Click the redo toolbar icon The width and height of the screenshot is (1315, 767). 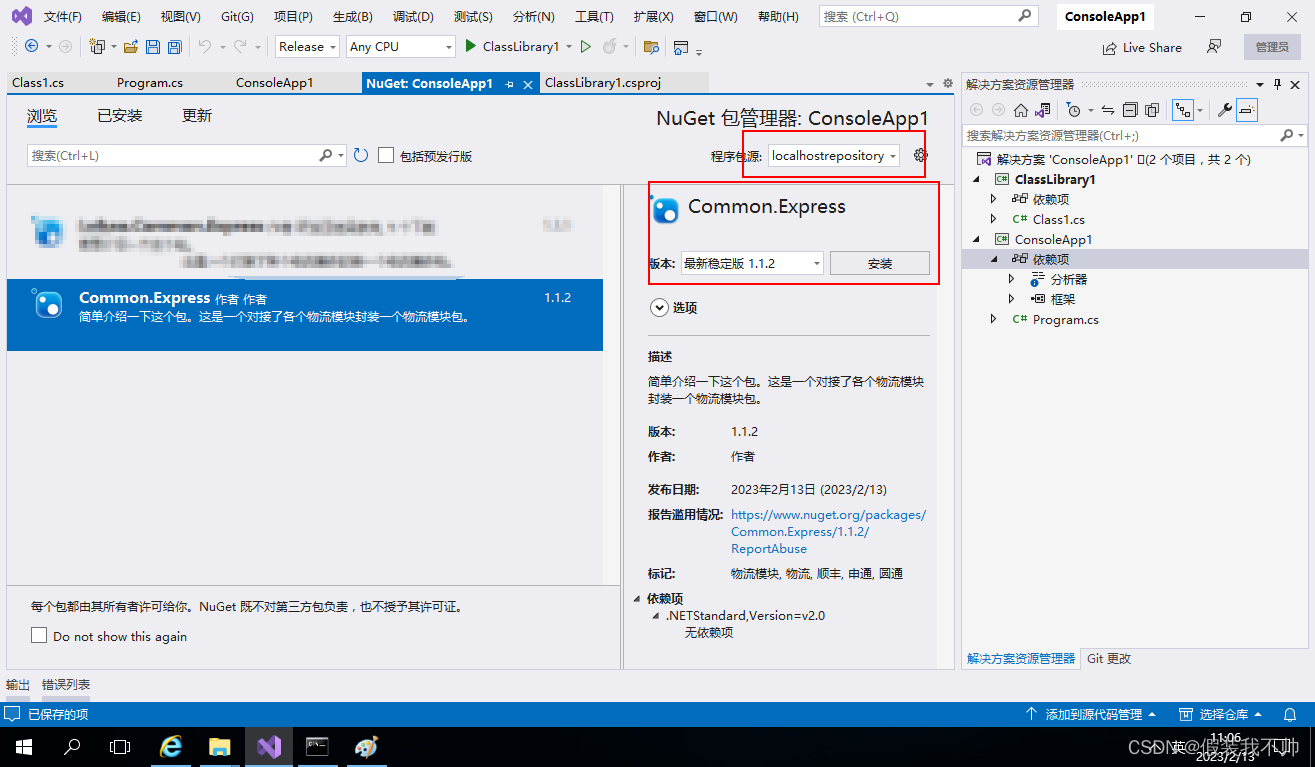click(240, 47)
